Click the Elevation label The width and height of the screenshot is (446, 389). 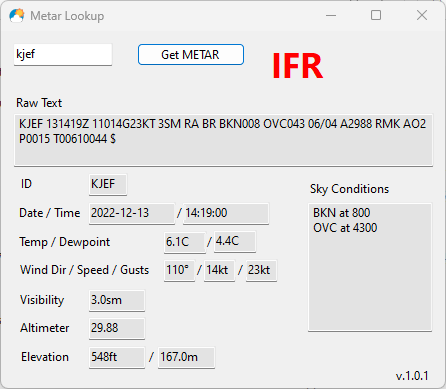click(45, 357)
